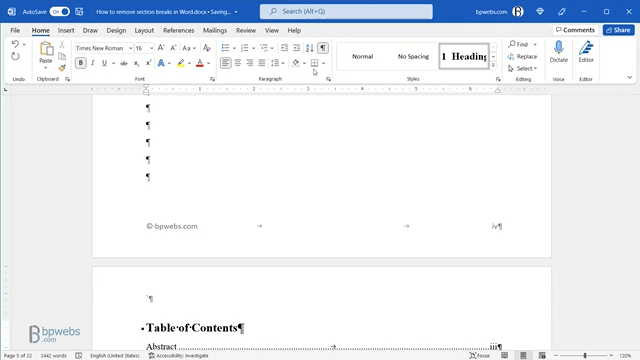Click the Multilevel list icon
This screenshot has height=360, width=640.
coord(264,48)
